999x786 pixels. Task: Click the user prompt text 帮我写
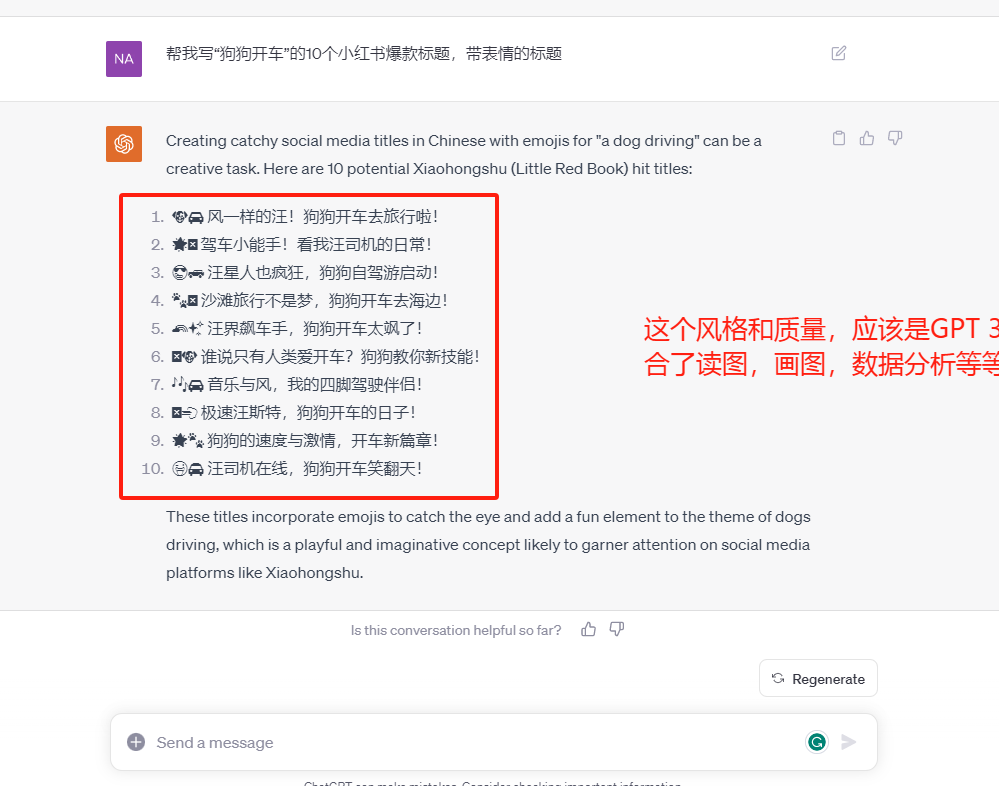(364, 54)
